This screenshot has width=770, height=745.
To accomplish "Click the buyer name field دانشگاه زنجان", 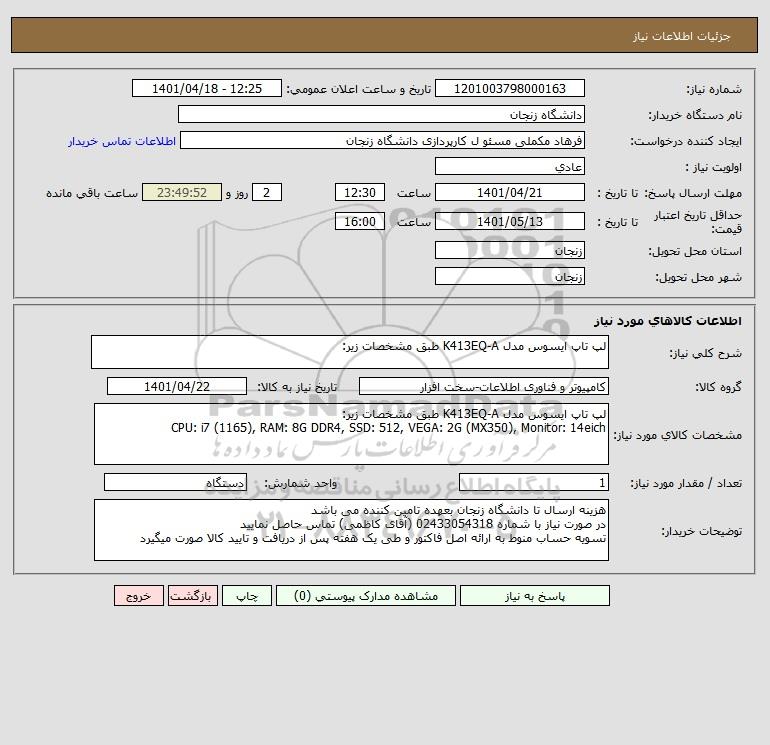I will [381, 114].
